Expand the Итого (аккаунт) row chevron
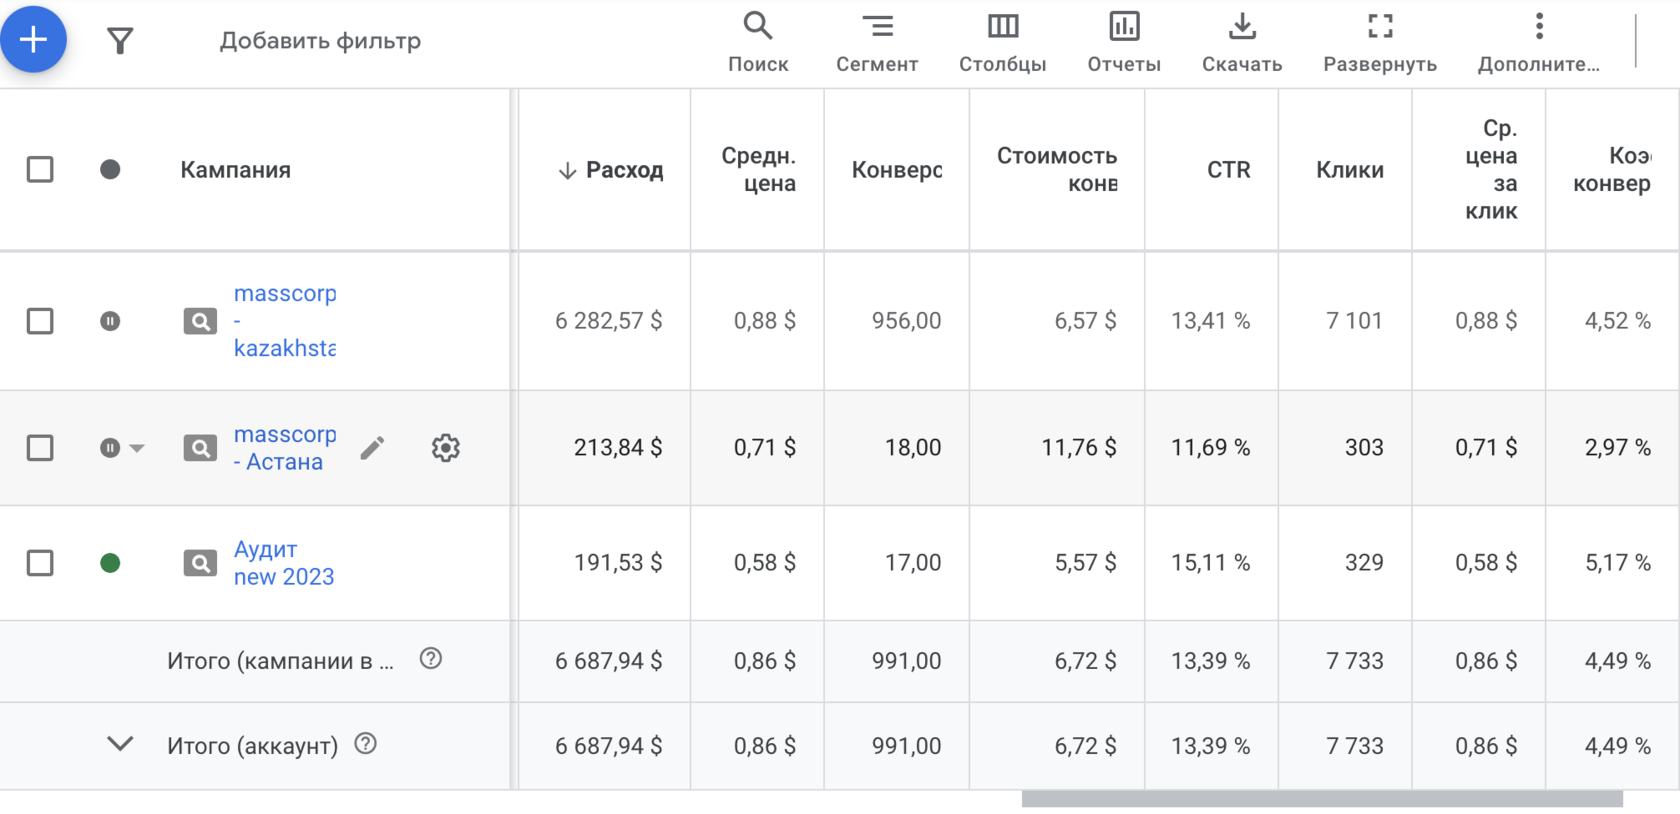 120,745
